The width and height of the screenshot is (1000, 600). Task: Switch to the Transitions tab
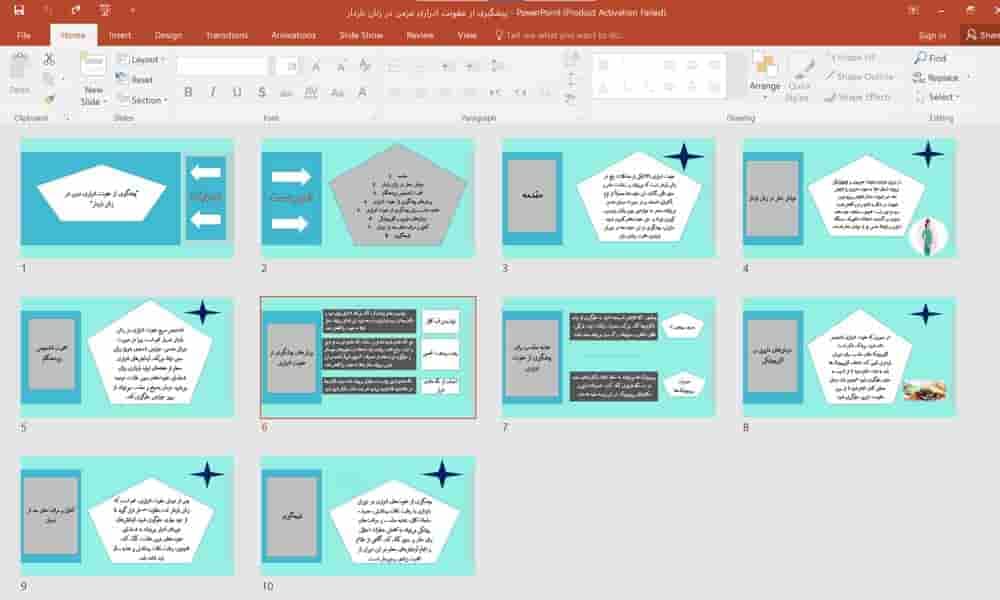[227, 35]
